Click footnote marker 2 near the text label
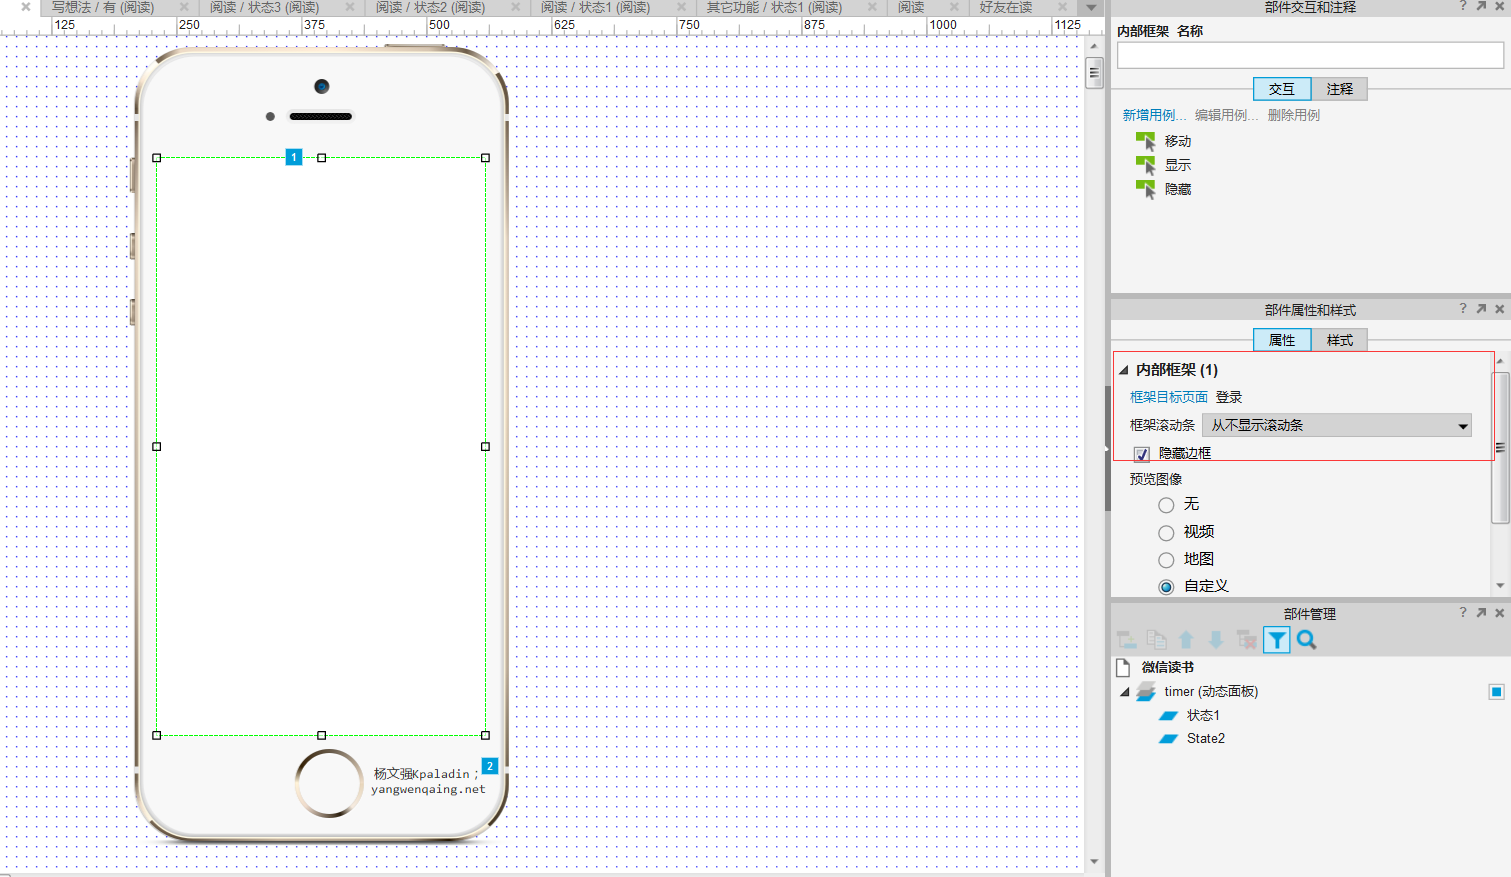1511x877 pixels. point(490,766)
